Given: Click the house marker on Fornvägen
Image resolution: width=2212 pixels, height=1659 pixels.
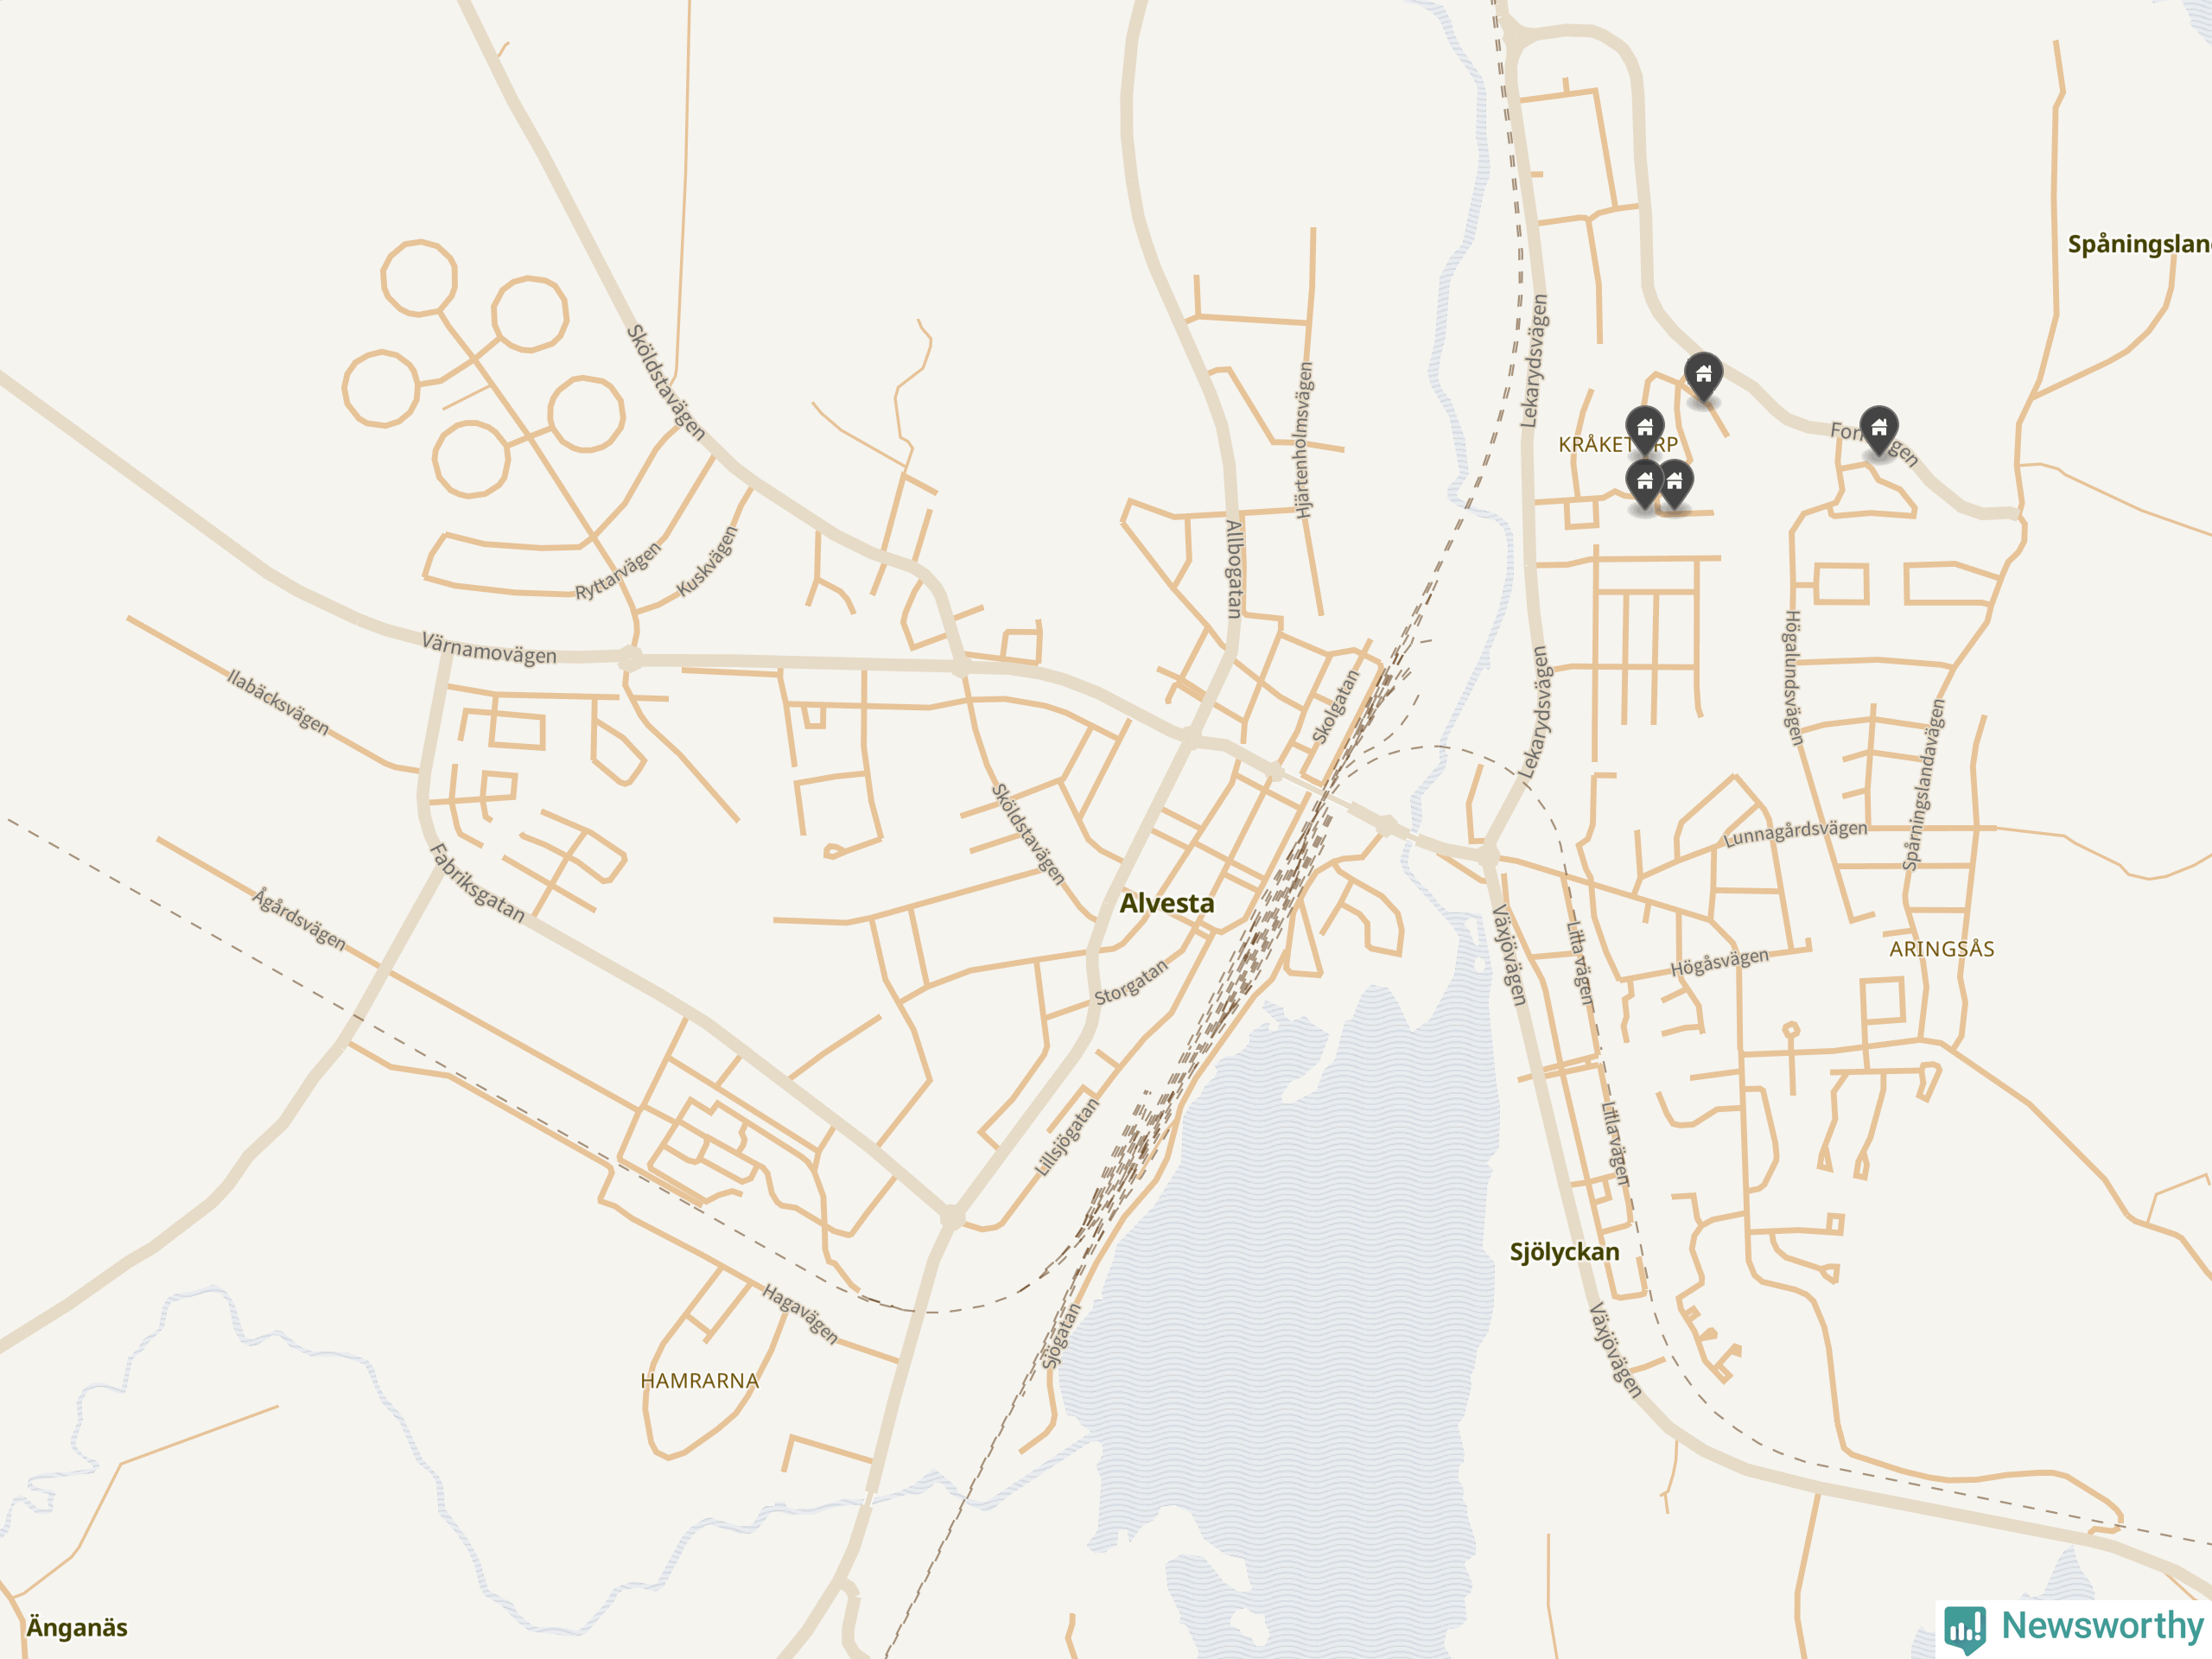Looking at the screenshot, I should (x=1879, y=431).
